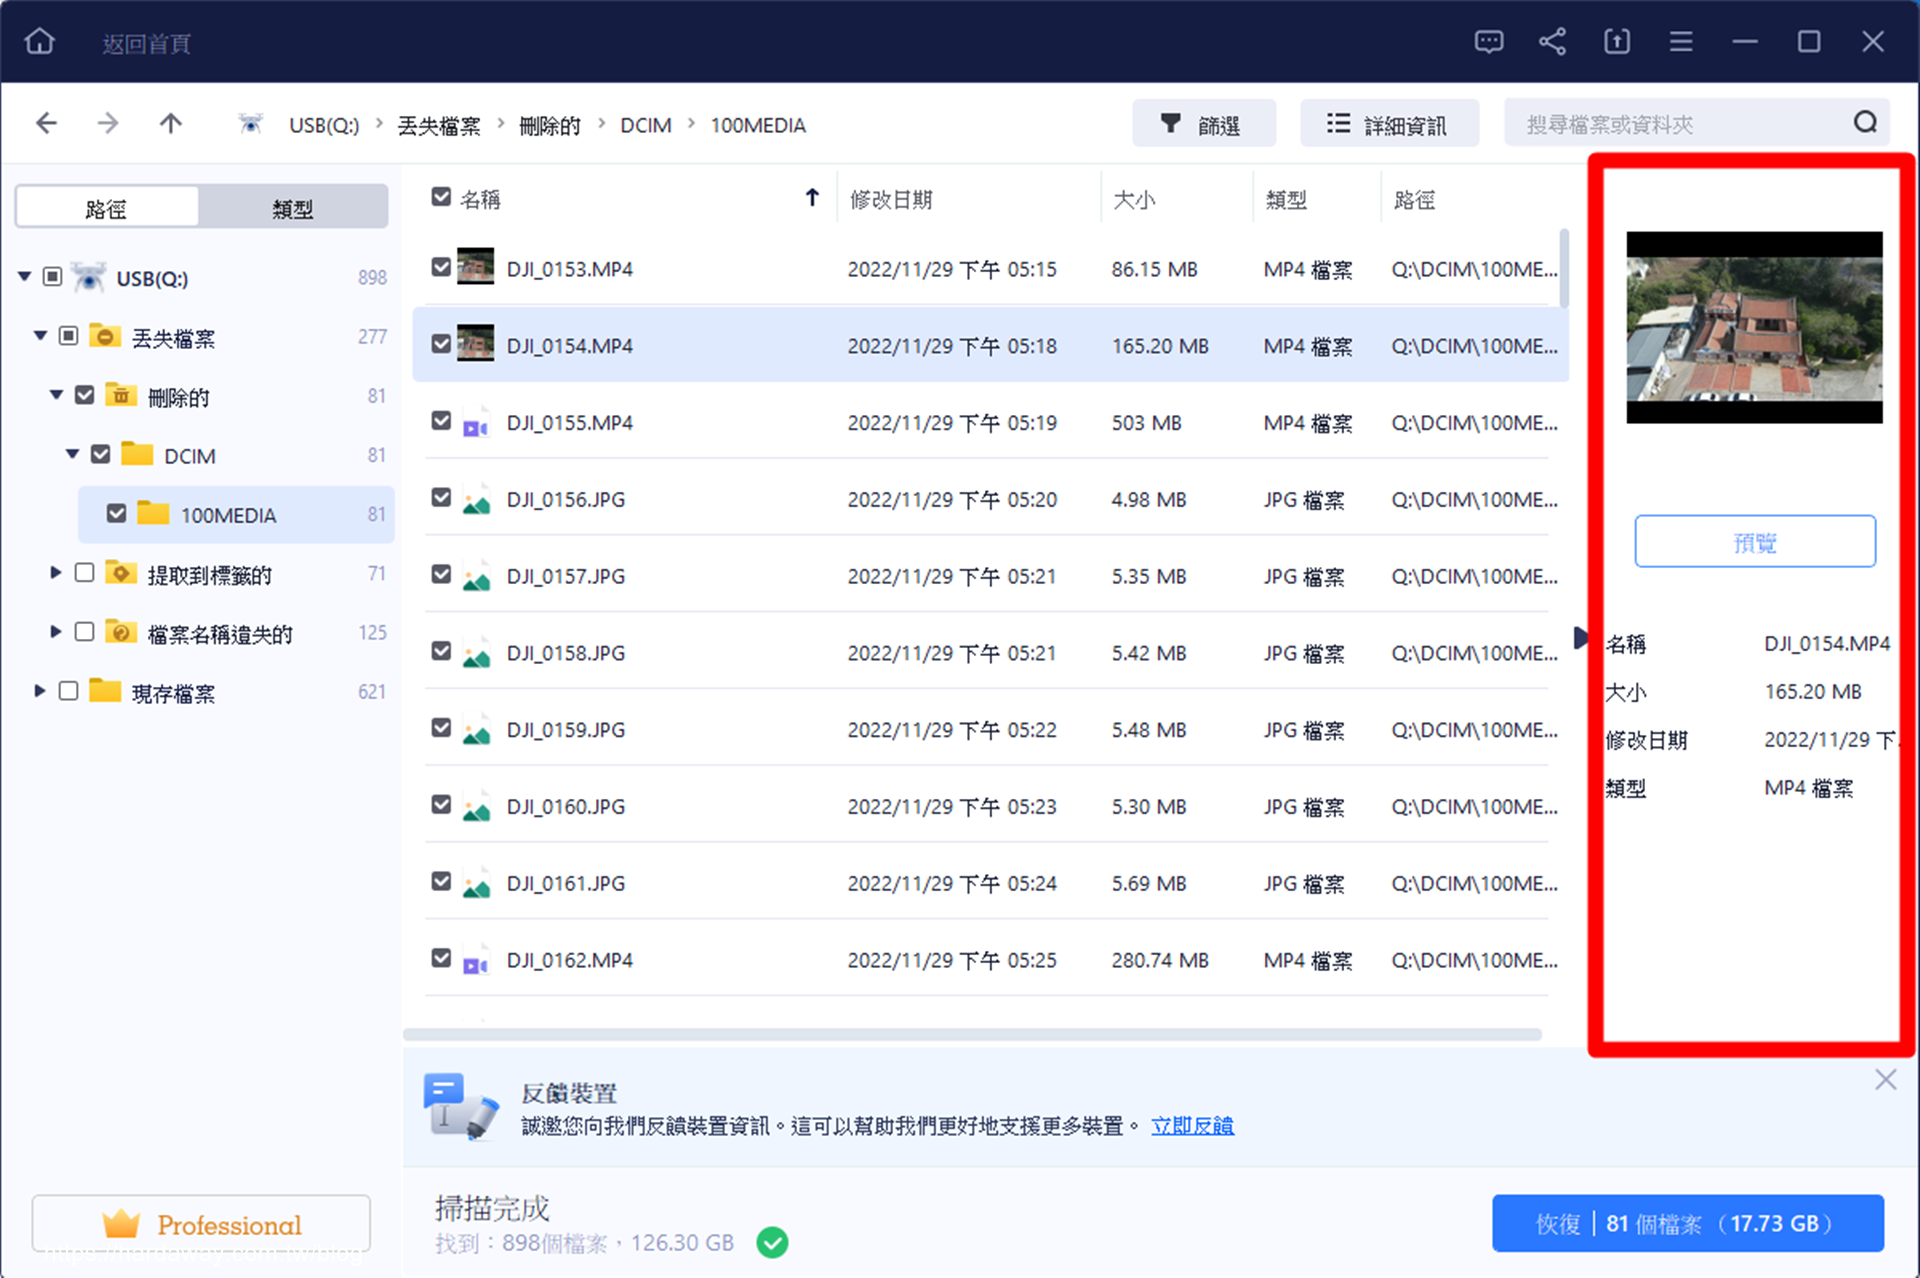Click the 預覽 preview button for DJI_0154
The width and height of the screenshot is (1920, 1278).
pos(1752,541)
